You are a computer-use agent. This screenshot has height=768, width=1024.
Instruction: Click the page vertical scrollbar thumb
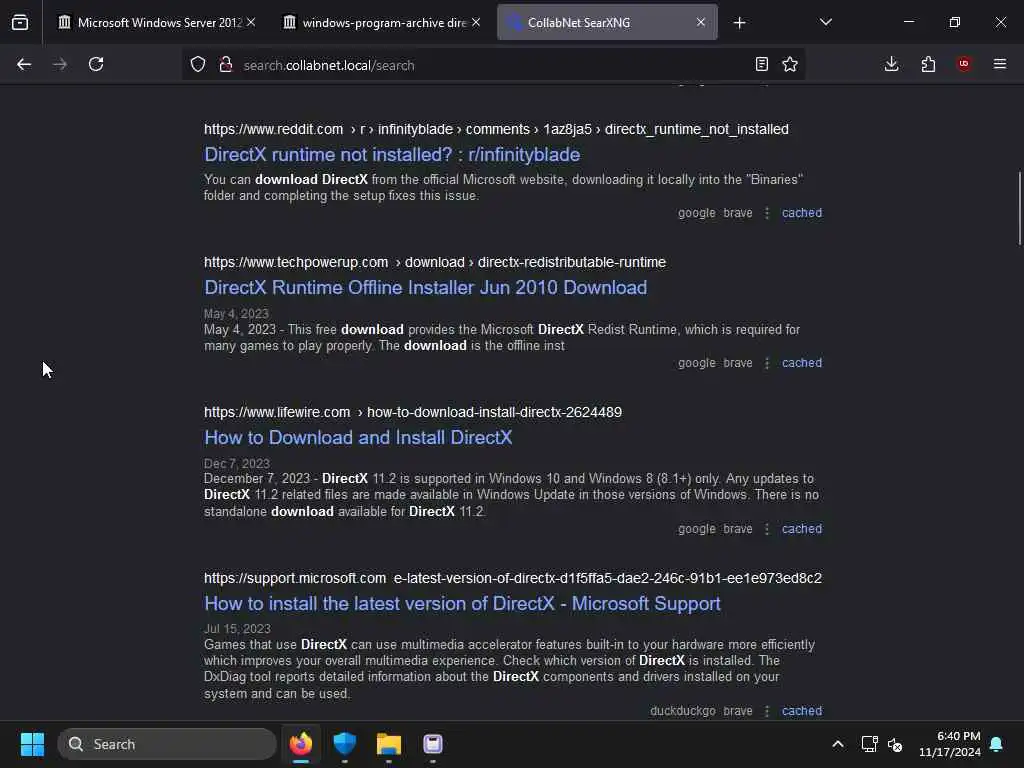[x=1019, y=209]
